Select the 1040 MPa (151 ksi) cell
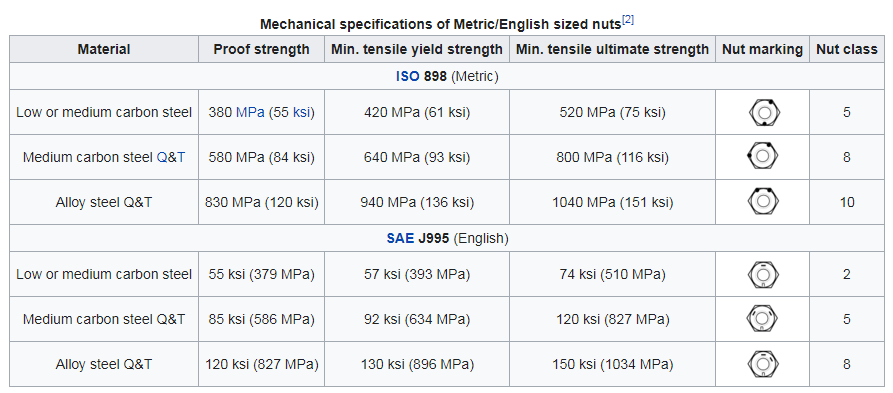The height and width of the screenshot is (393, 893). [x=613, y=202]
